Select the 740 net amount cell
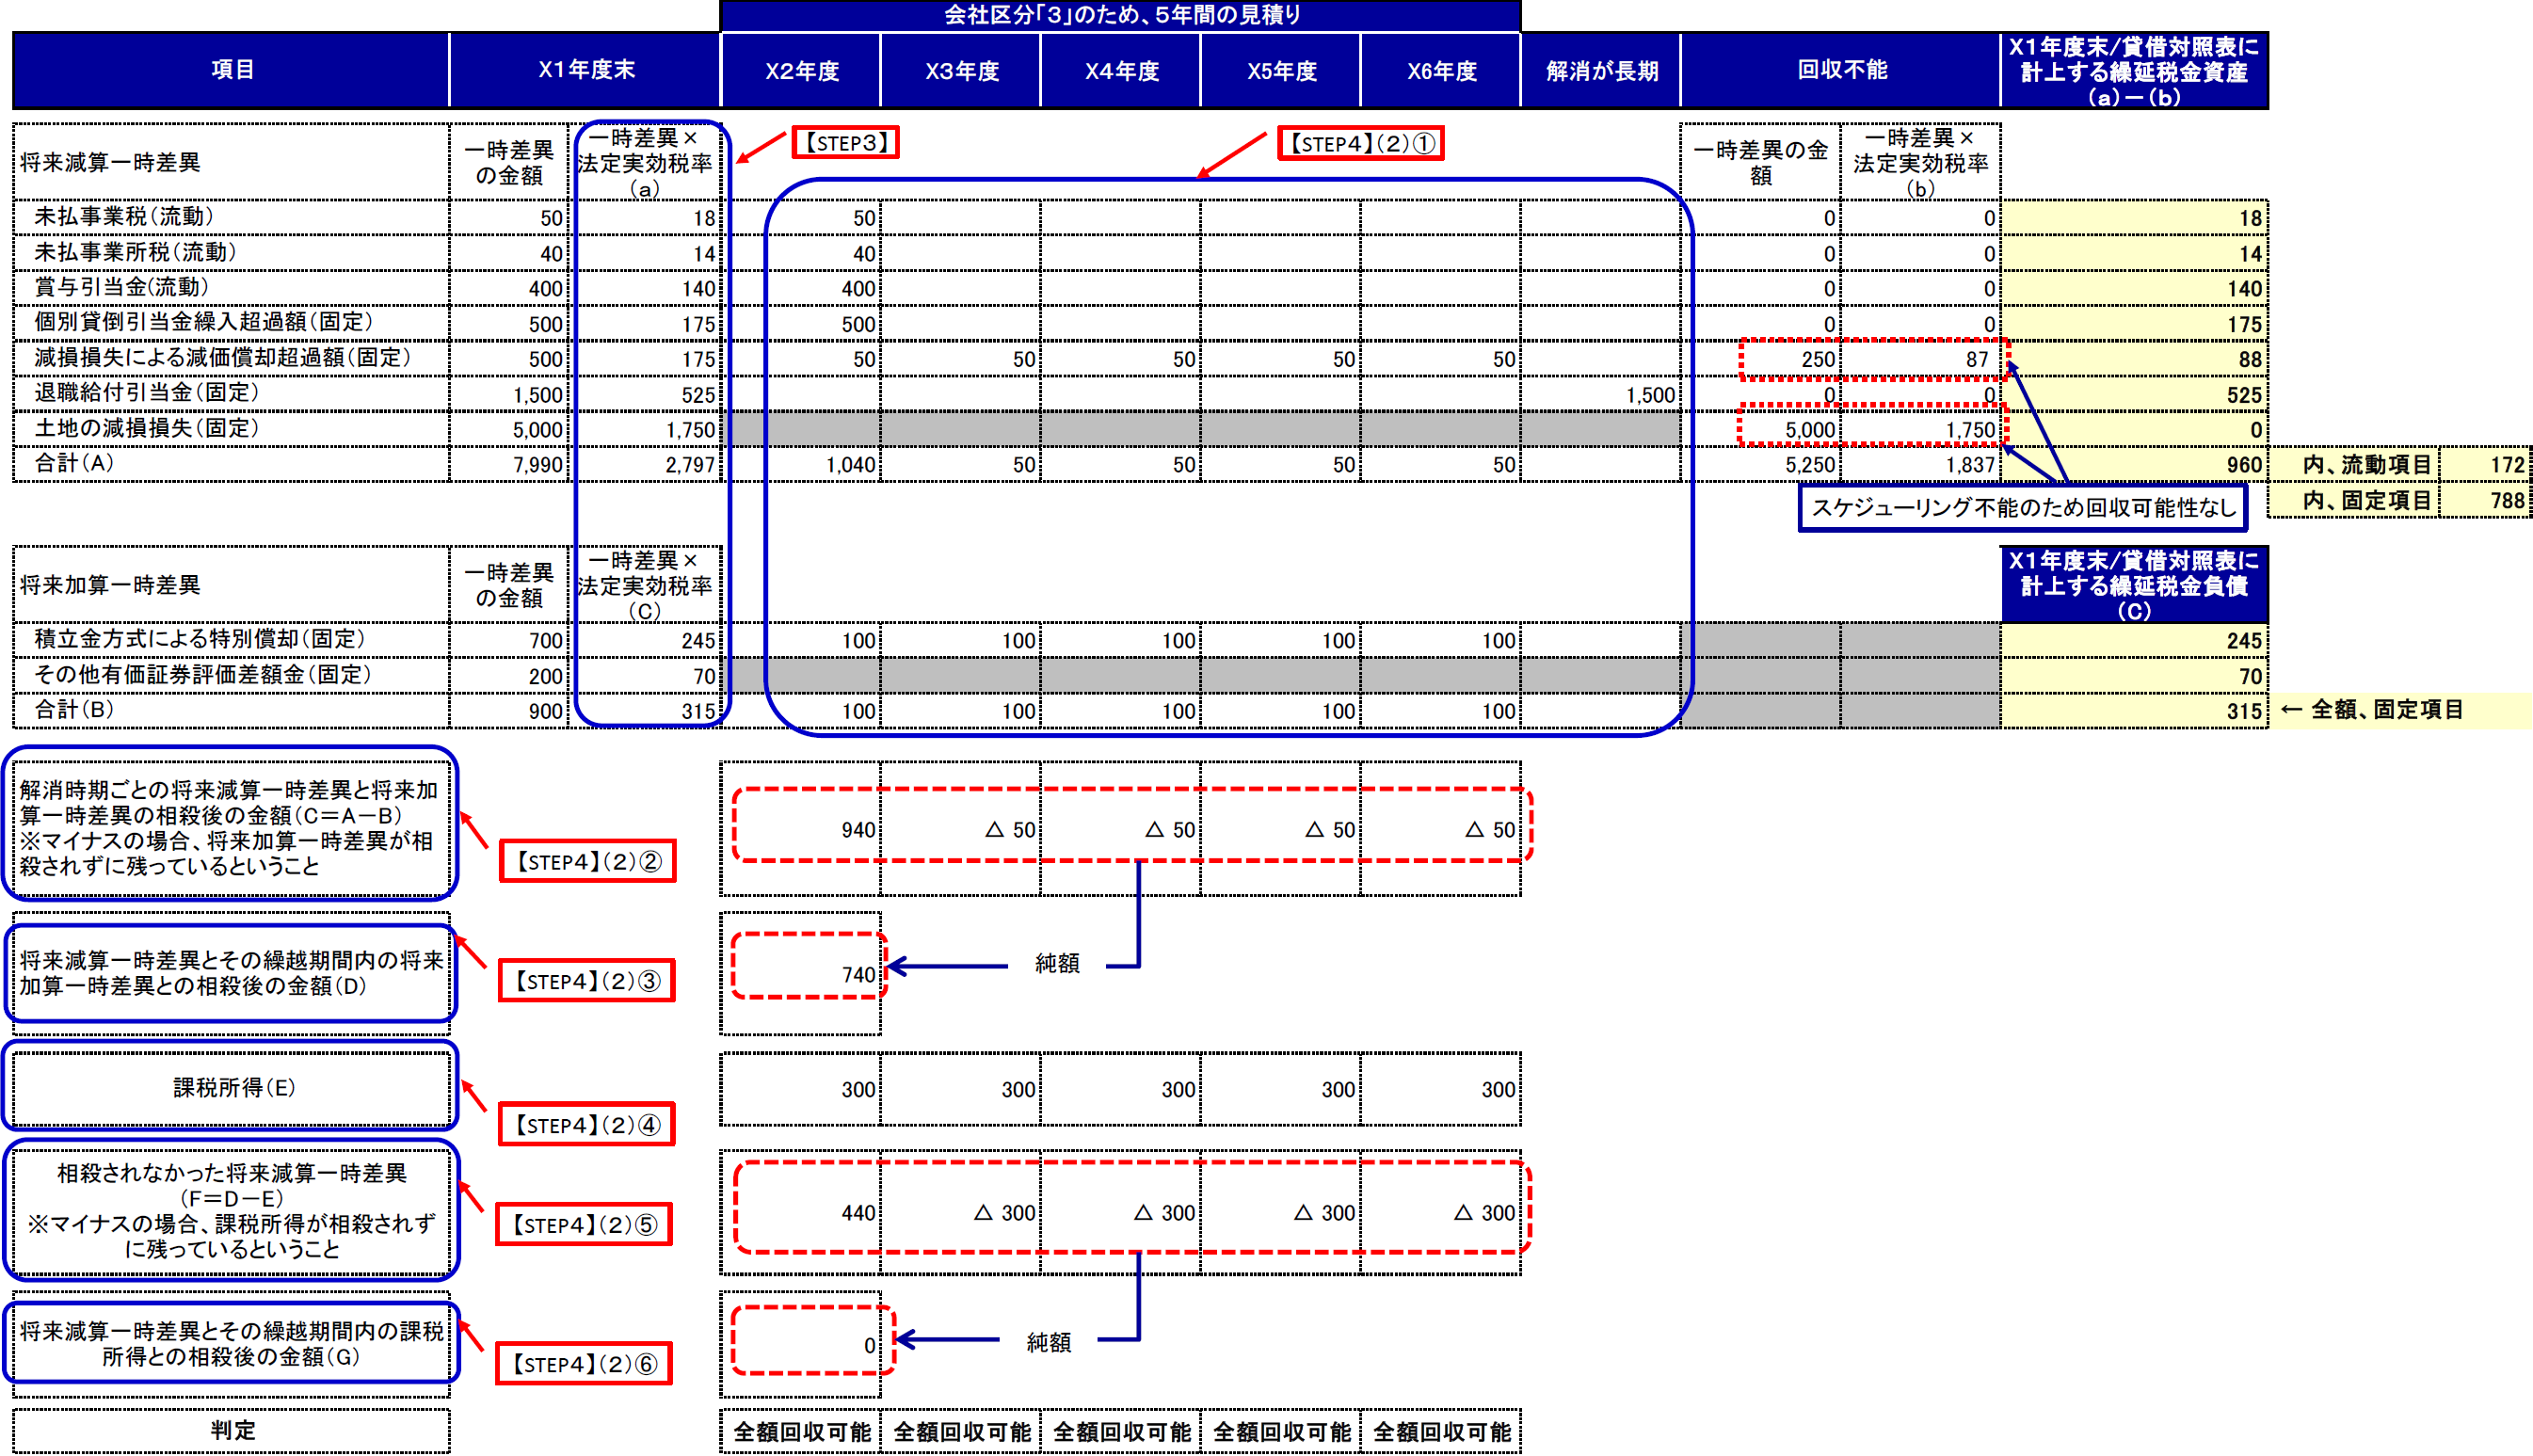Image resolution: width=2533 pixels, height=1456 pixels. pyautogui.click(x=808, y=973)
